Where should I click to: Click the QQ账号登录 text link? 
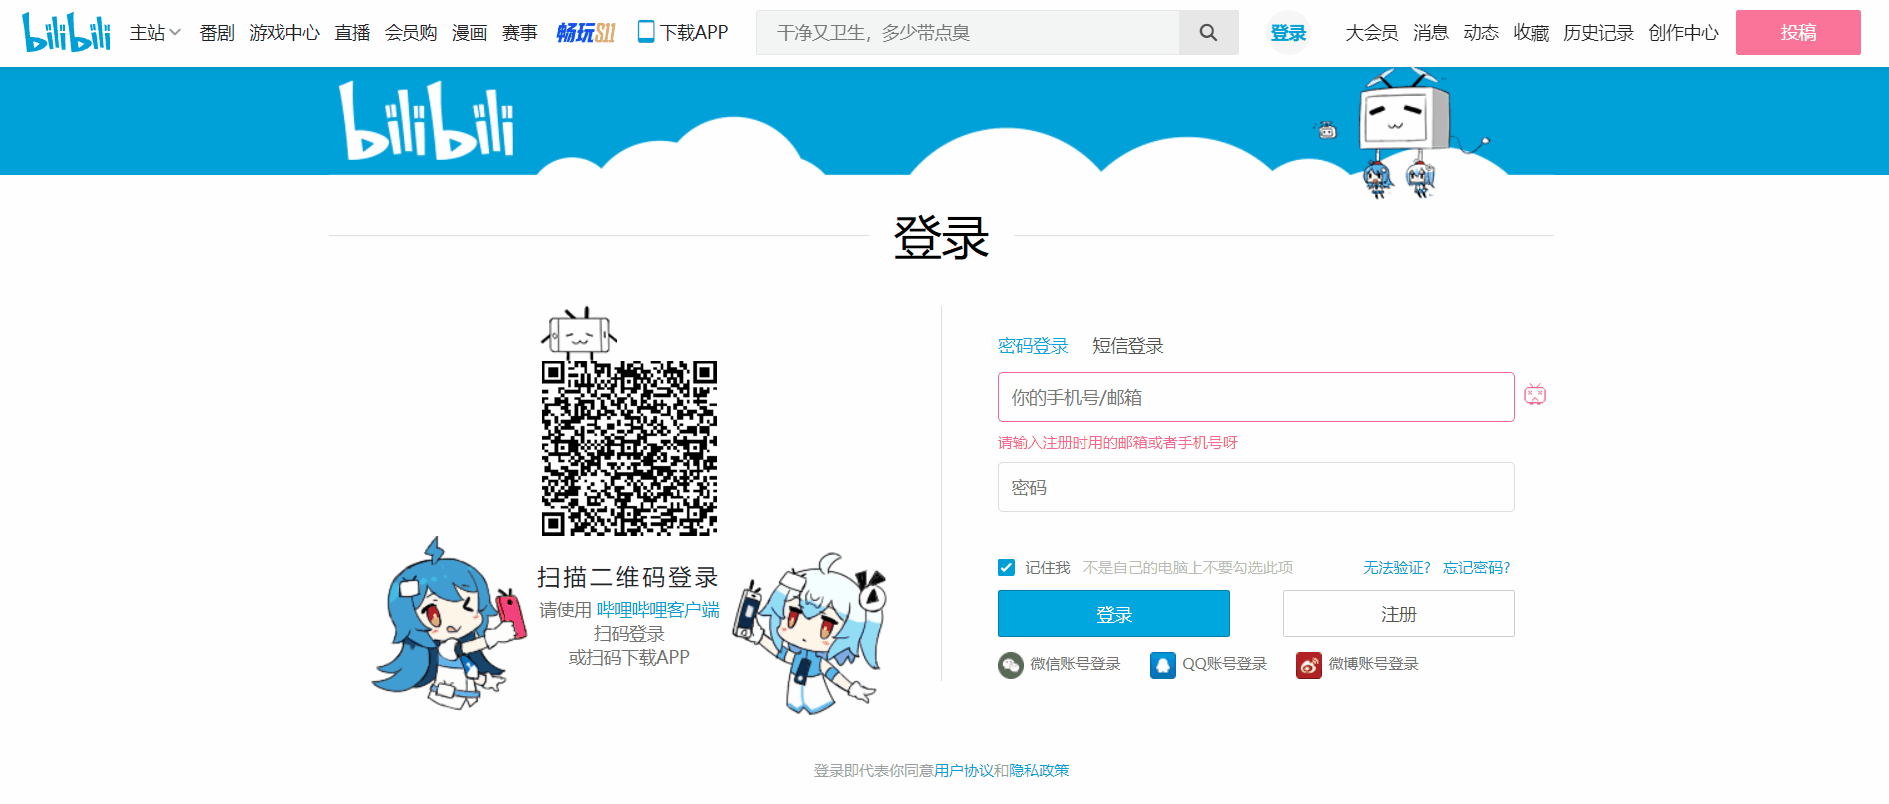(1224, 664)
